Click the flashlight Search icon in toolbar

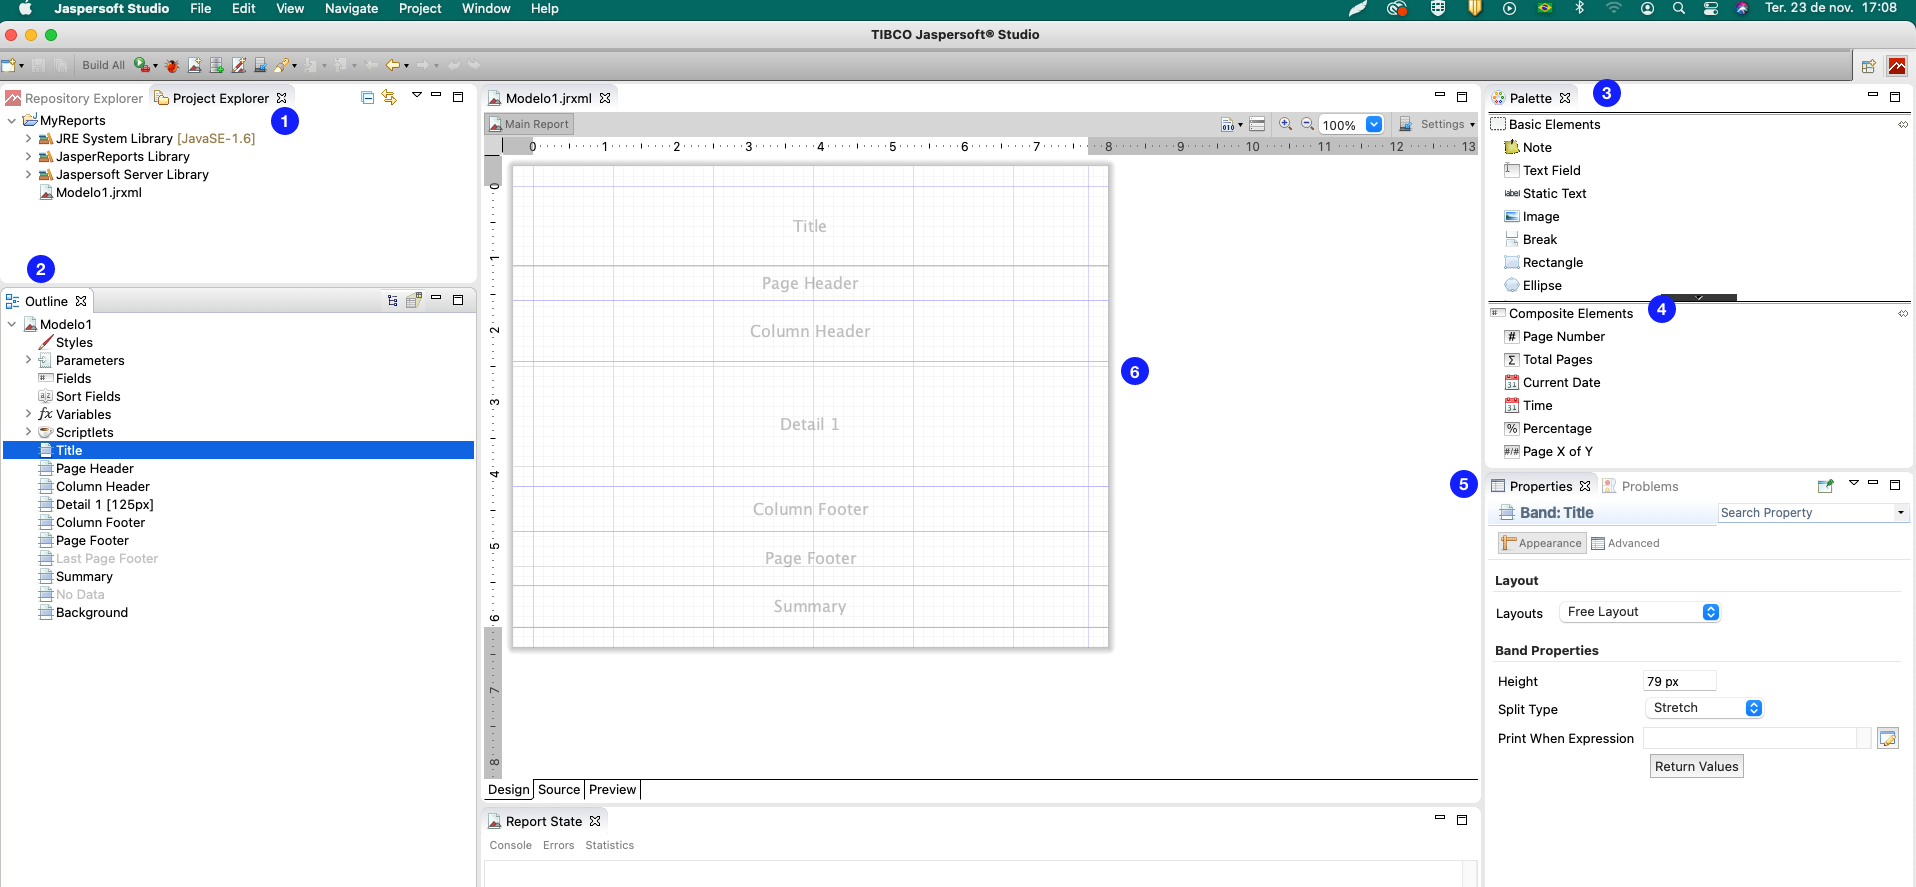tap(282, 65)
